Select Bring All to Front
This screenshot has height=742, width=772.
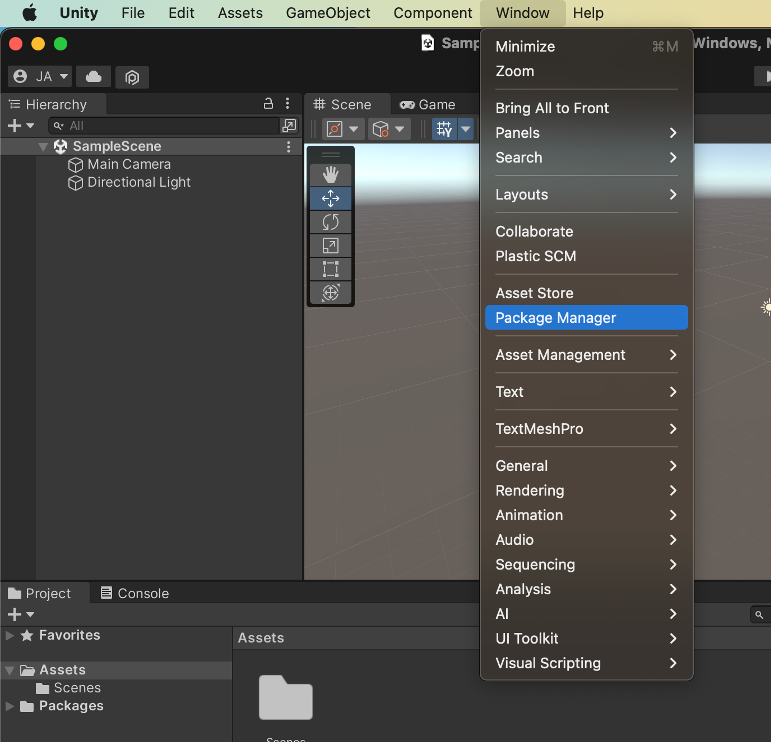pos(586,108)
